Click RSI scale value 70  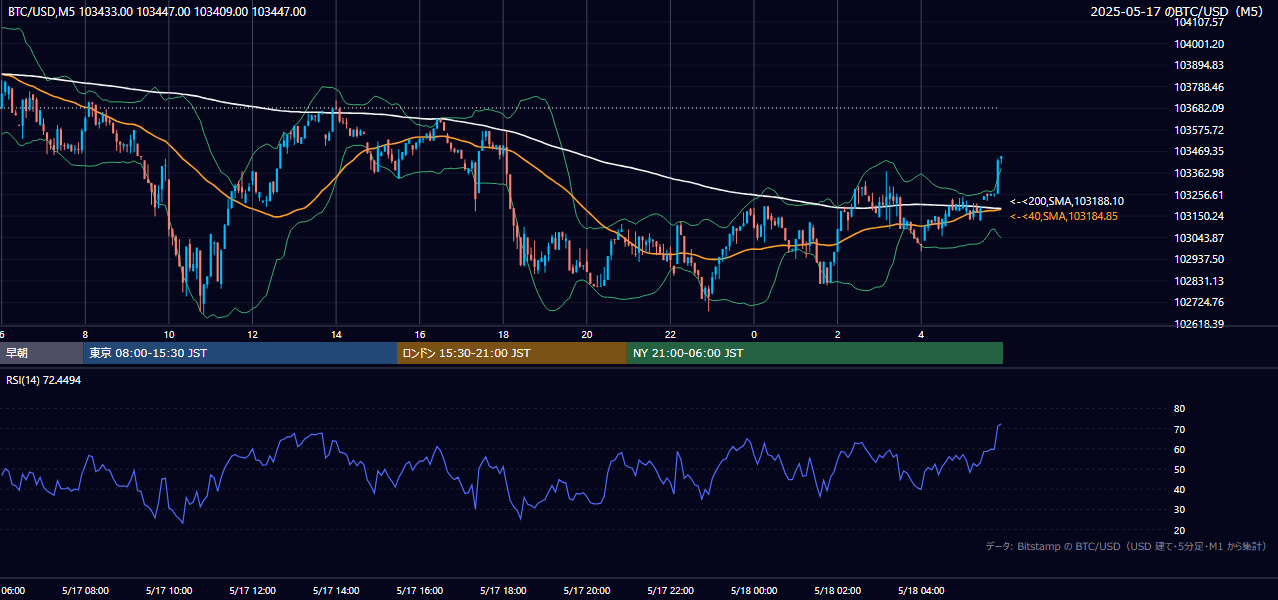pyautogui.click(x=1179, y=430)
